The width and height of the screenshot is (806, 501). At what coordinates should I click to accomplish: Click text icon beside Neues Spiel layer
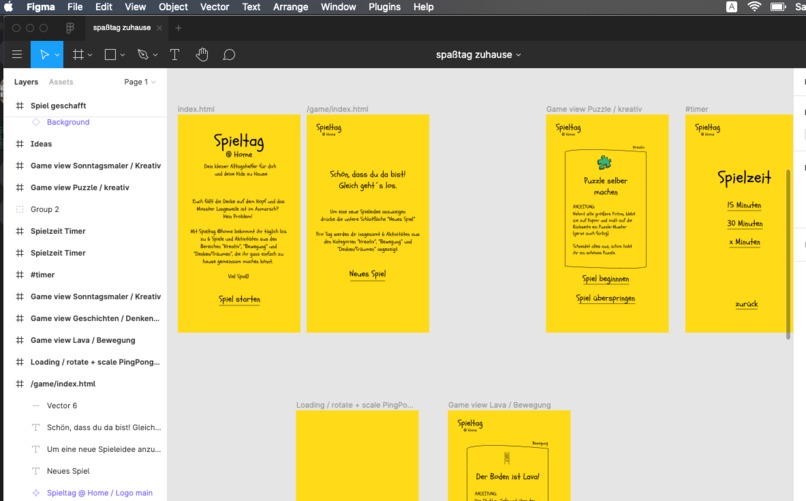[36, 471]
